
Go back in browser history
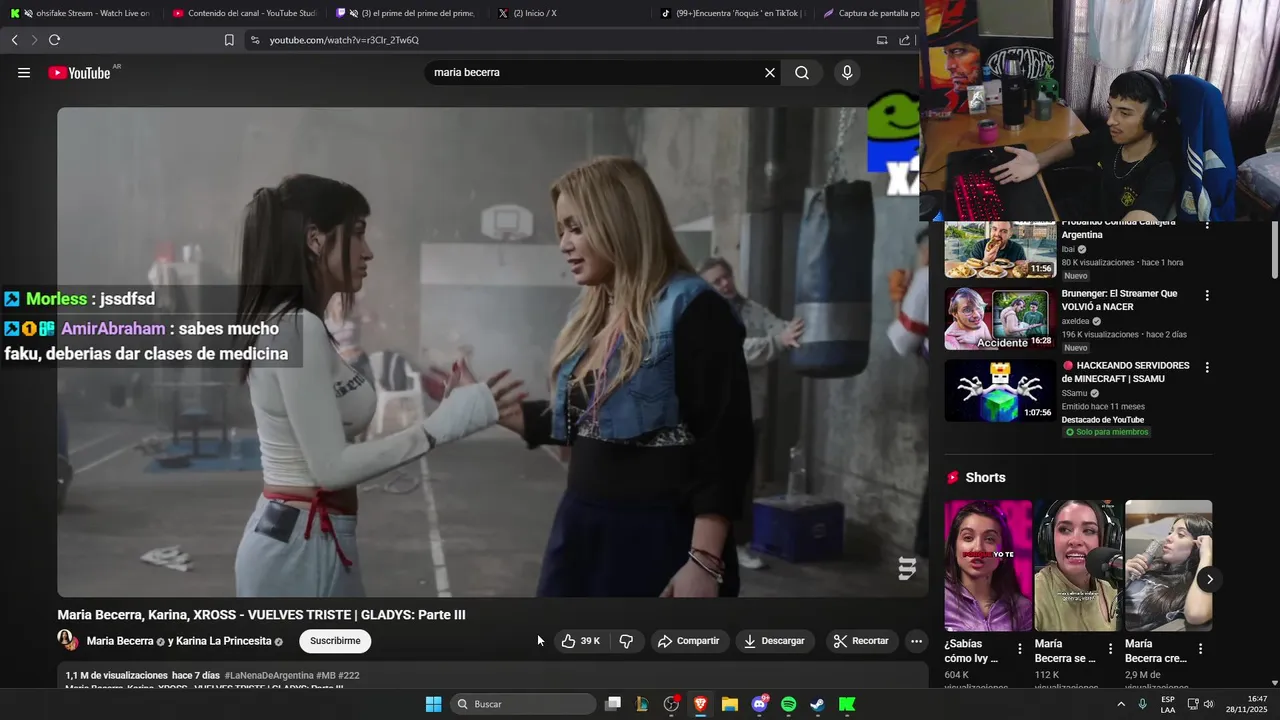(14, 40)
